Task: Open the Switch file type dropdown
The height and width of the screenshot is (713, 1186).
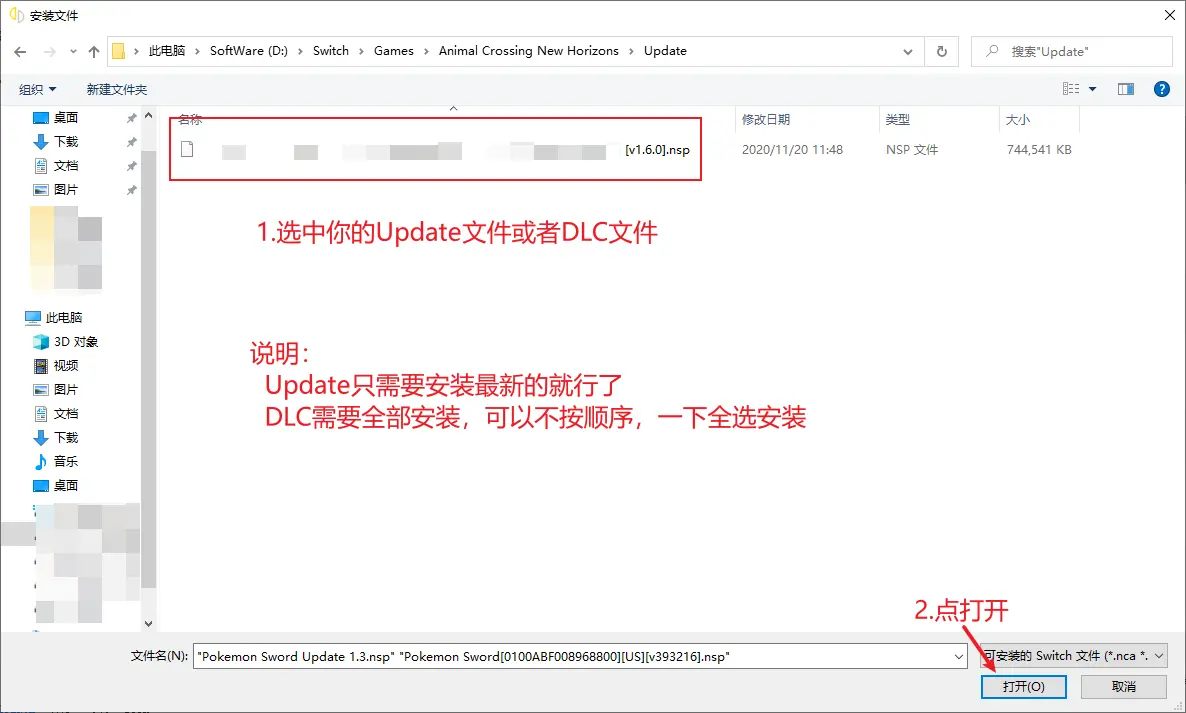Action: (1160, 656)
